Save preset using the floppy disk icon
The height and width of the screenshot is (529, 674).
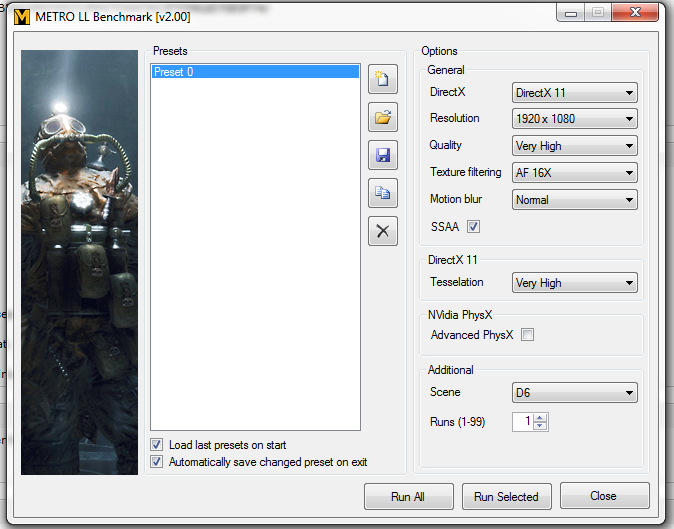pos(383,155)
